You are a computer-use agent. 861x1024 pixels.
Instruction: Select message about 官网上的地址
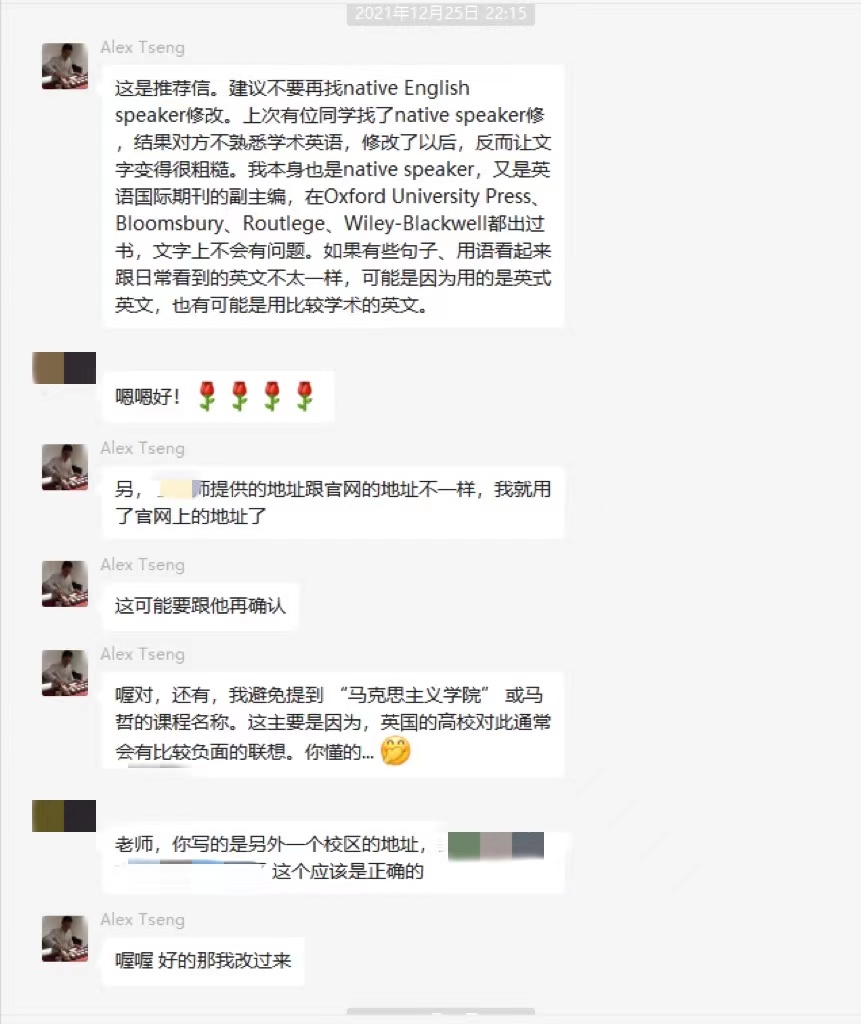333,502
